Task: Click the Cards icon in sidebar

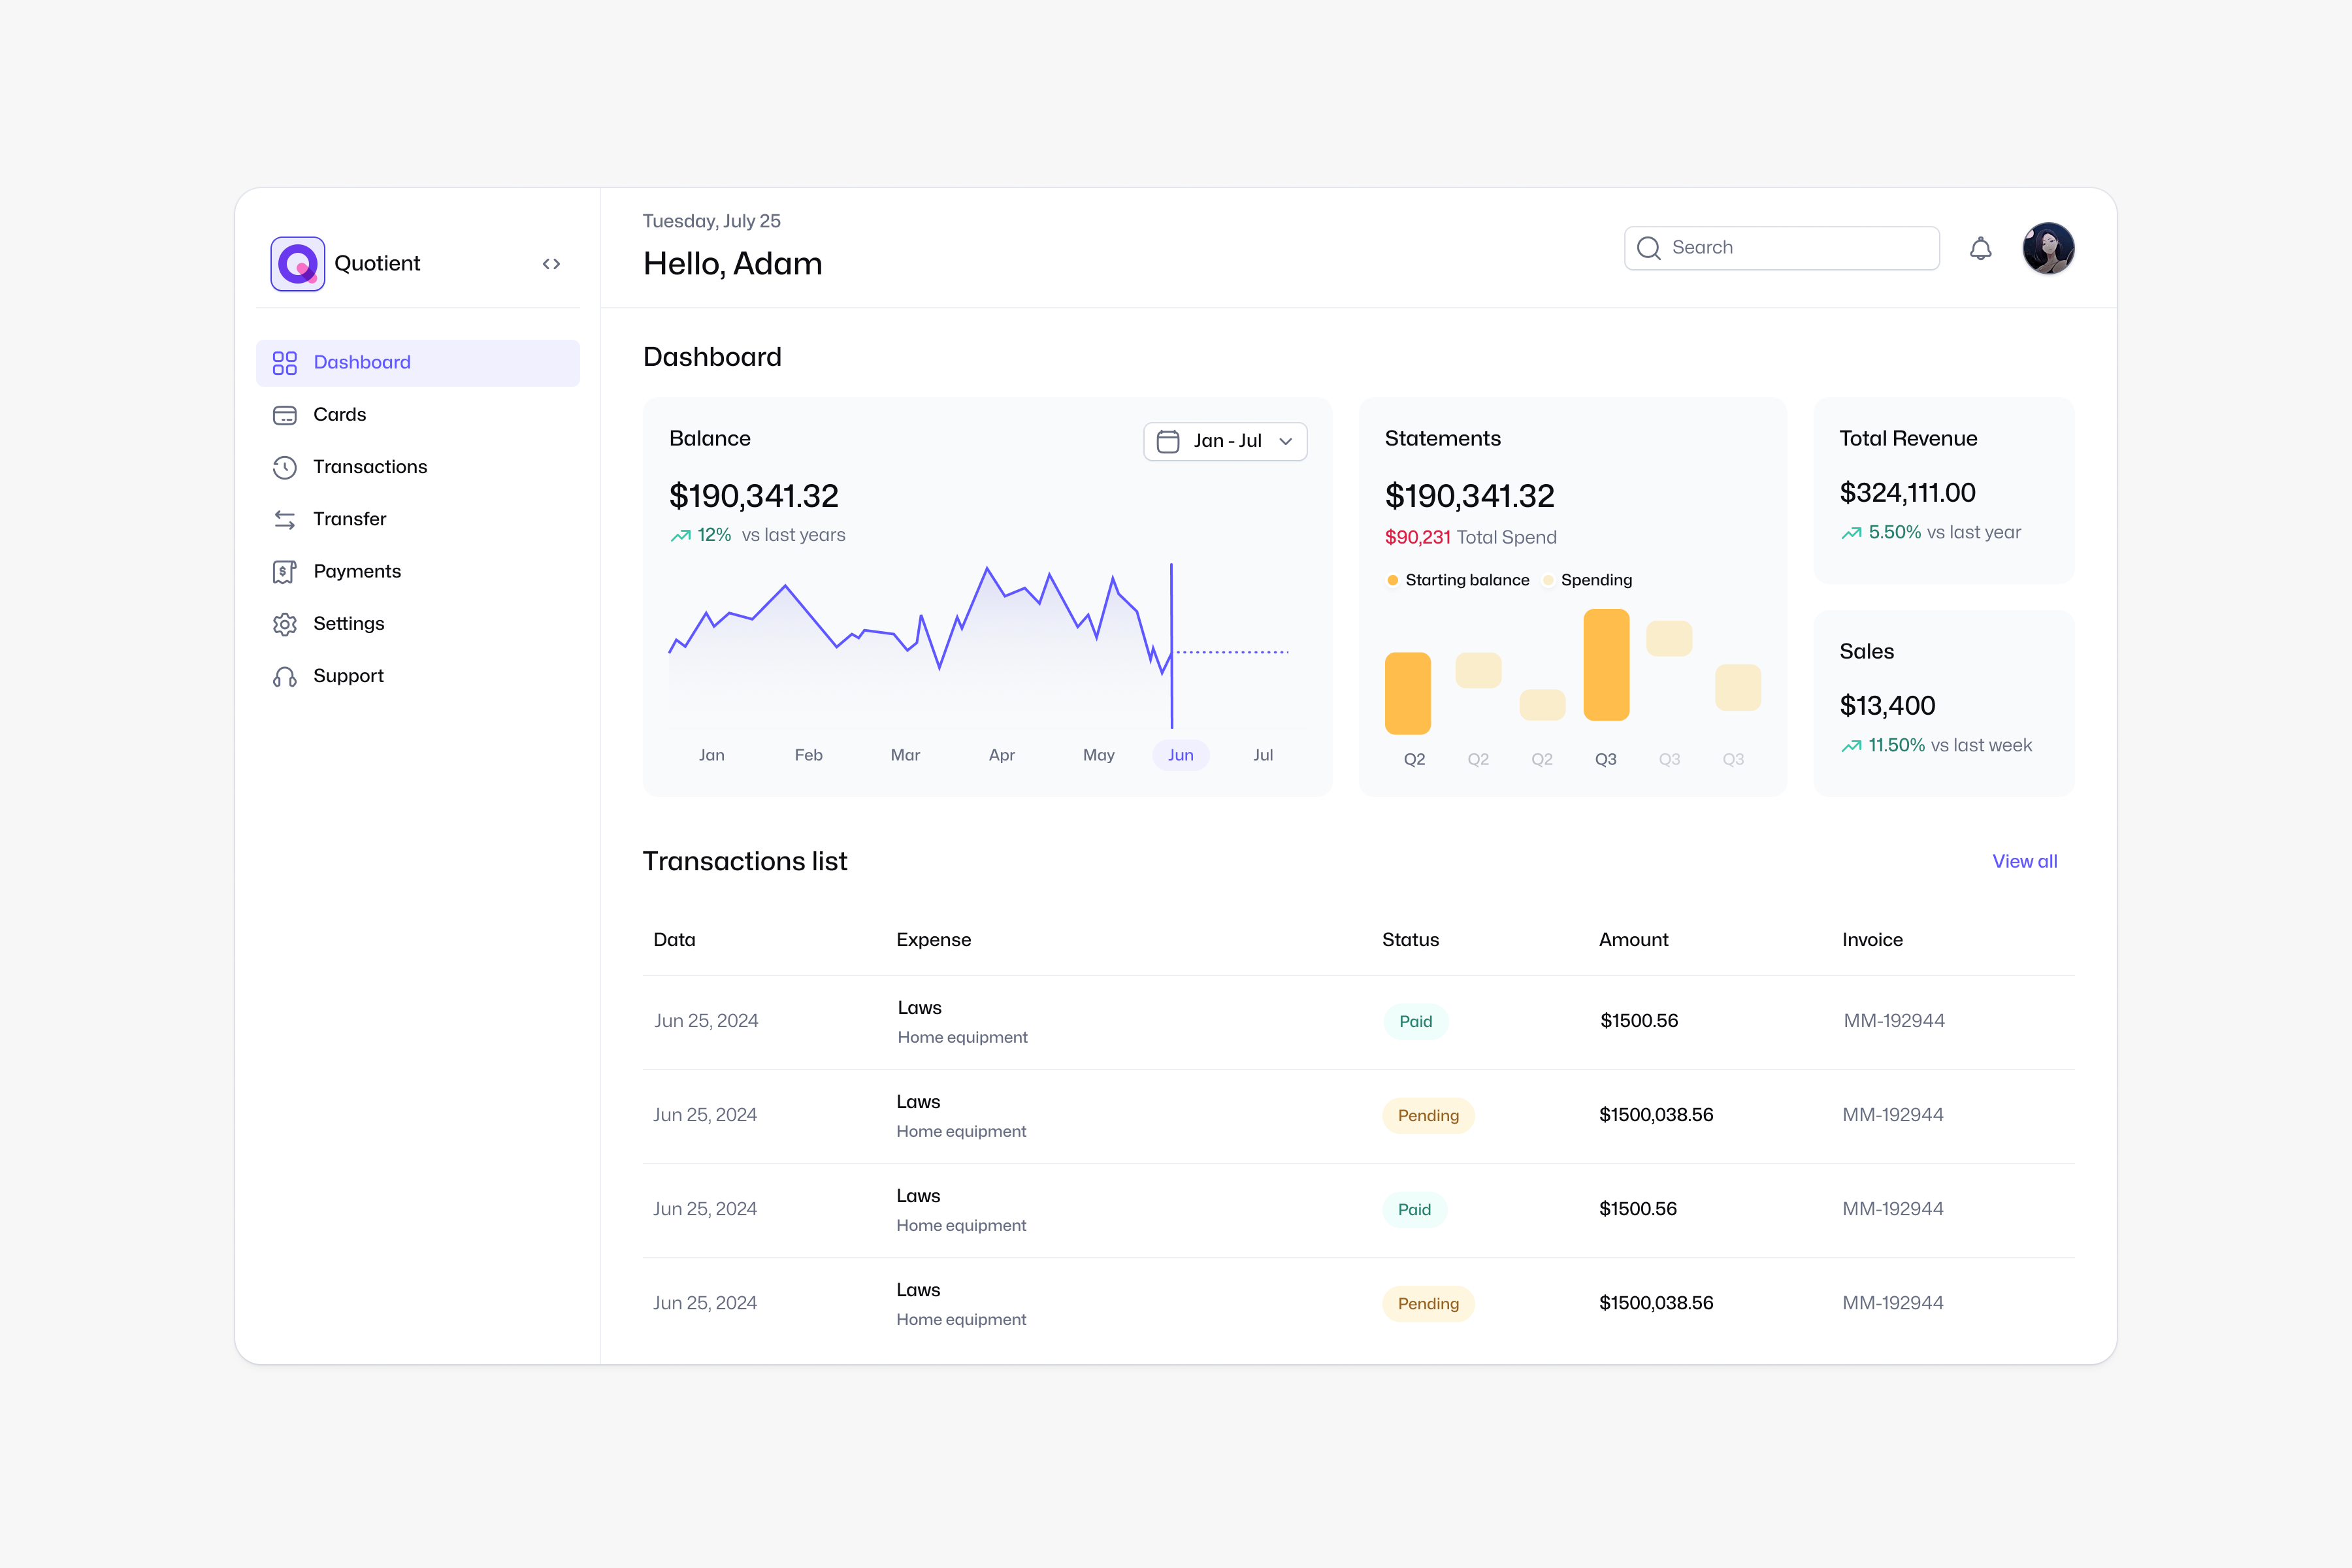Action: (285, 415)
